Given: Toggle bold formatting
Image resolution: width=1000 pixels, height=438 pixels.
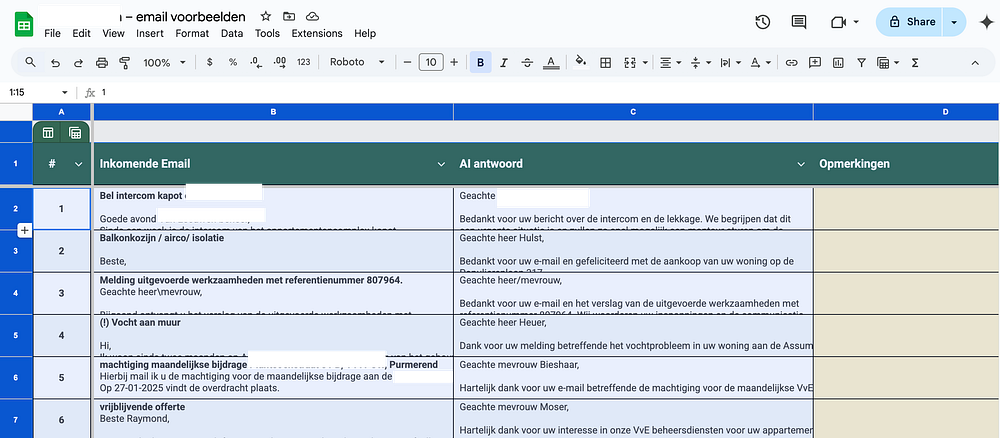Looking at the screenshot, I should coord(480,62).
